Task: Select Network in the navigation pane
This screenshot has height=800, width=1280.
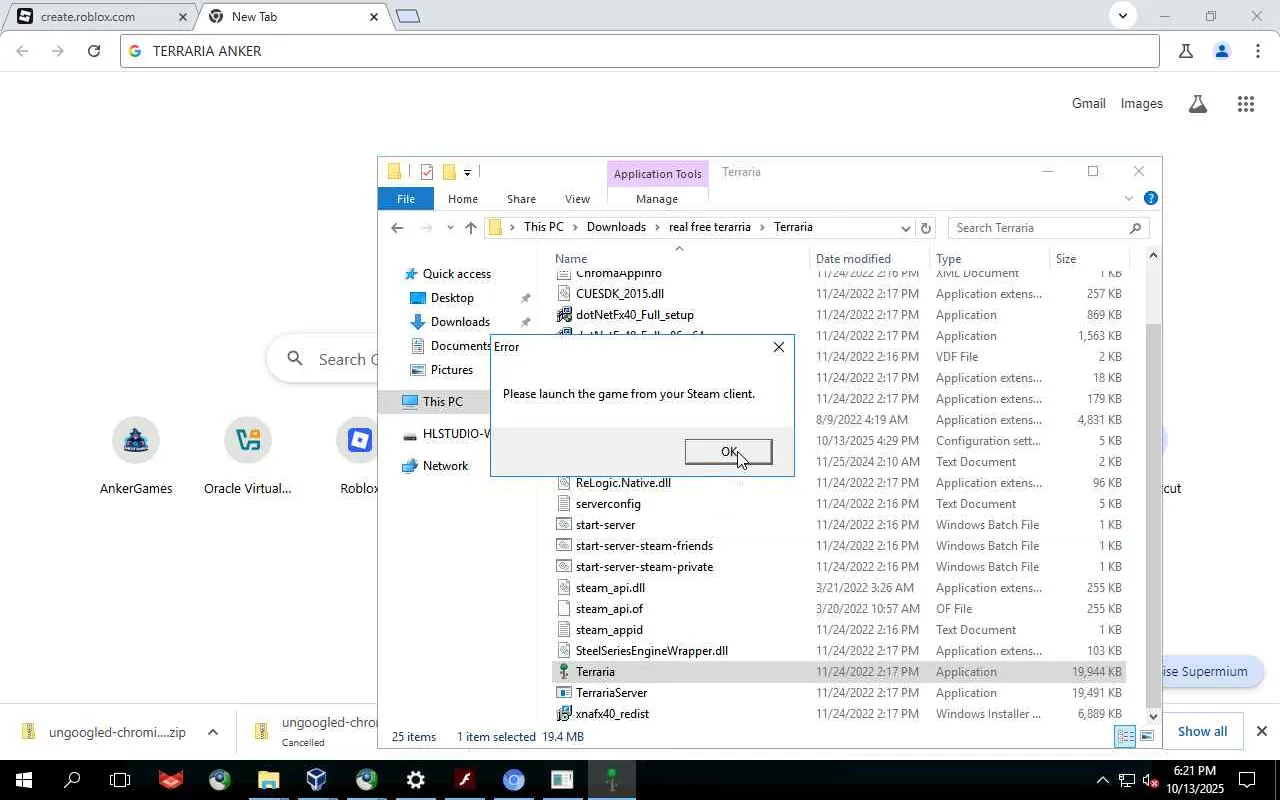Action: click(445, 466)
